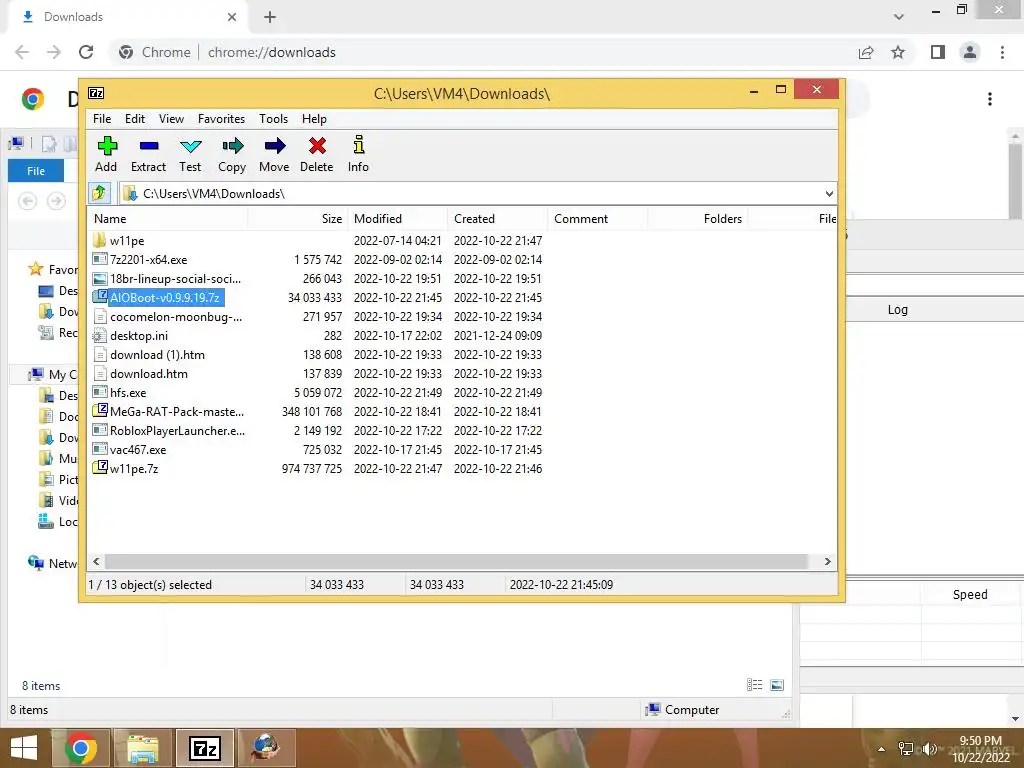
Task: Select the w11pe folder icon
Action: (x=99, y=240)
